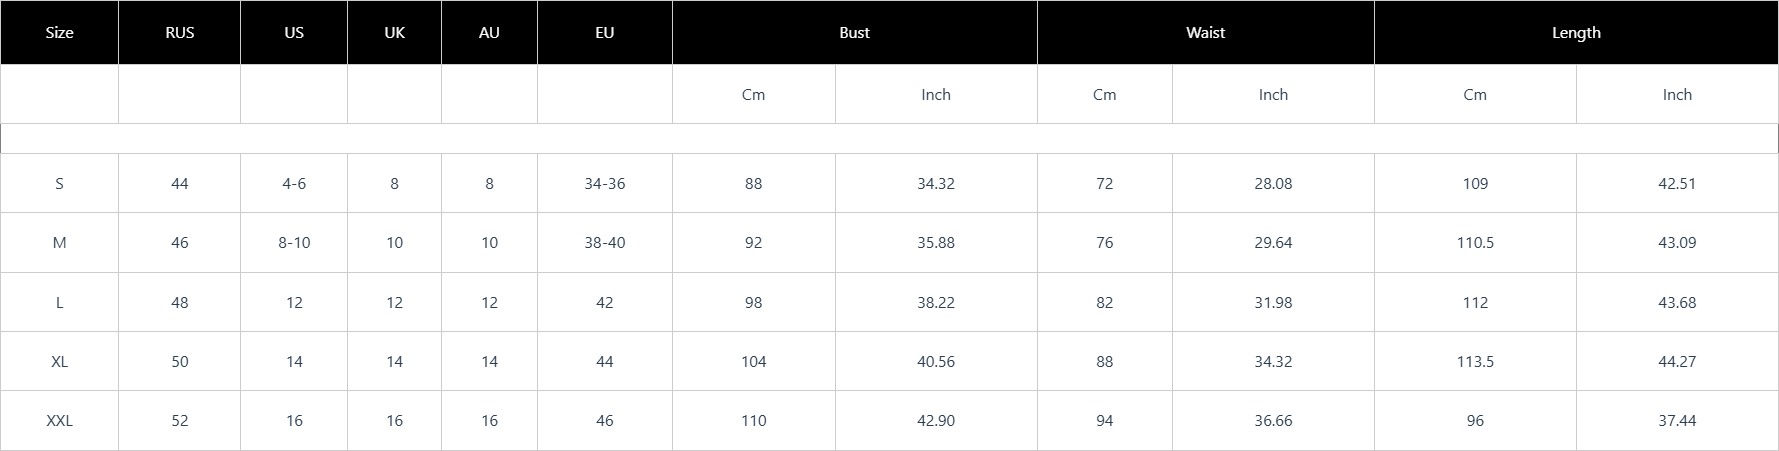Select the XXL size row label

(59, 421)
